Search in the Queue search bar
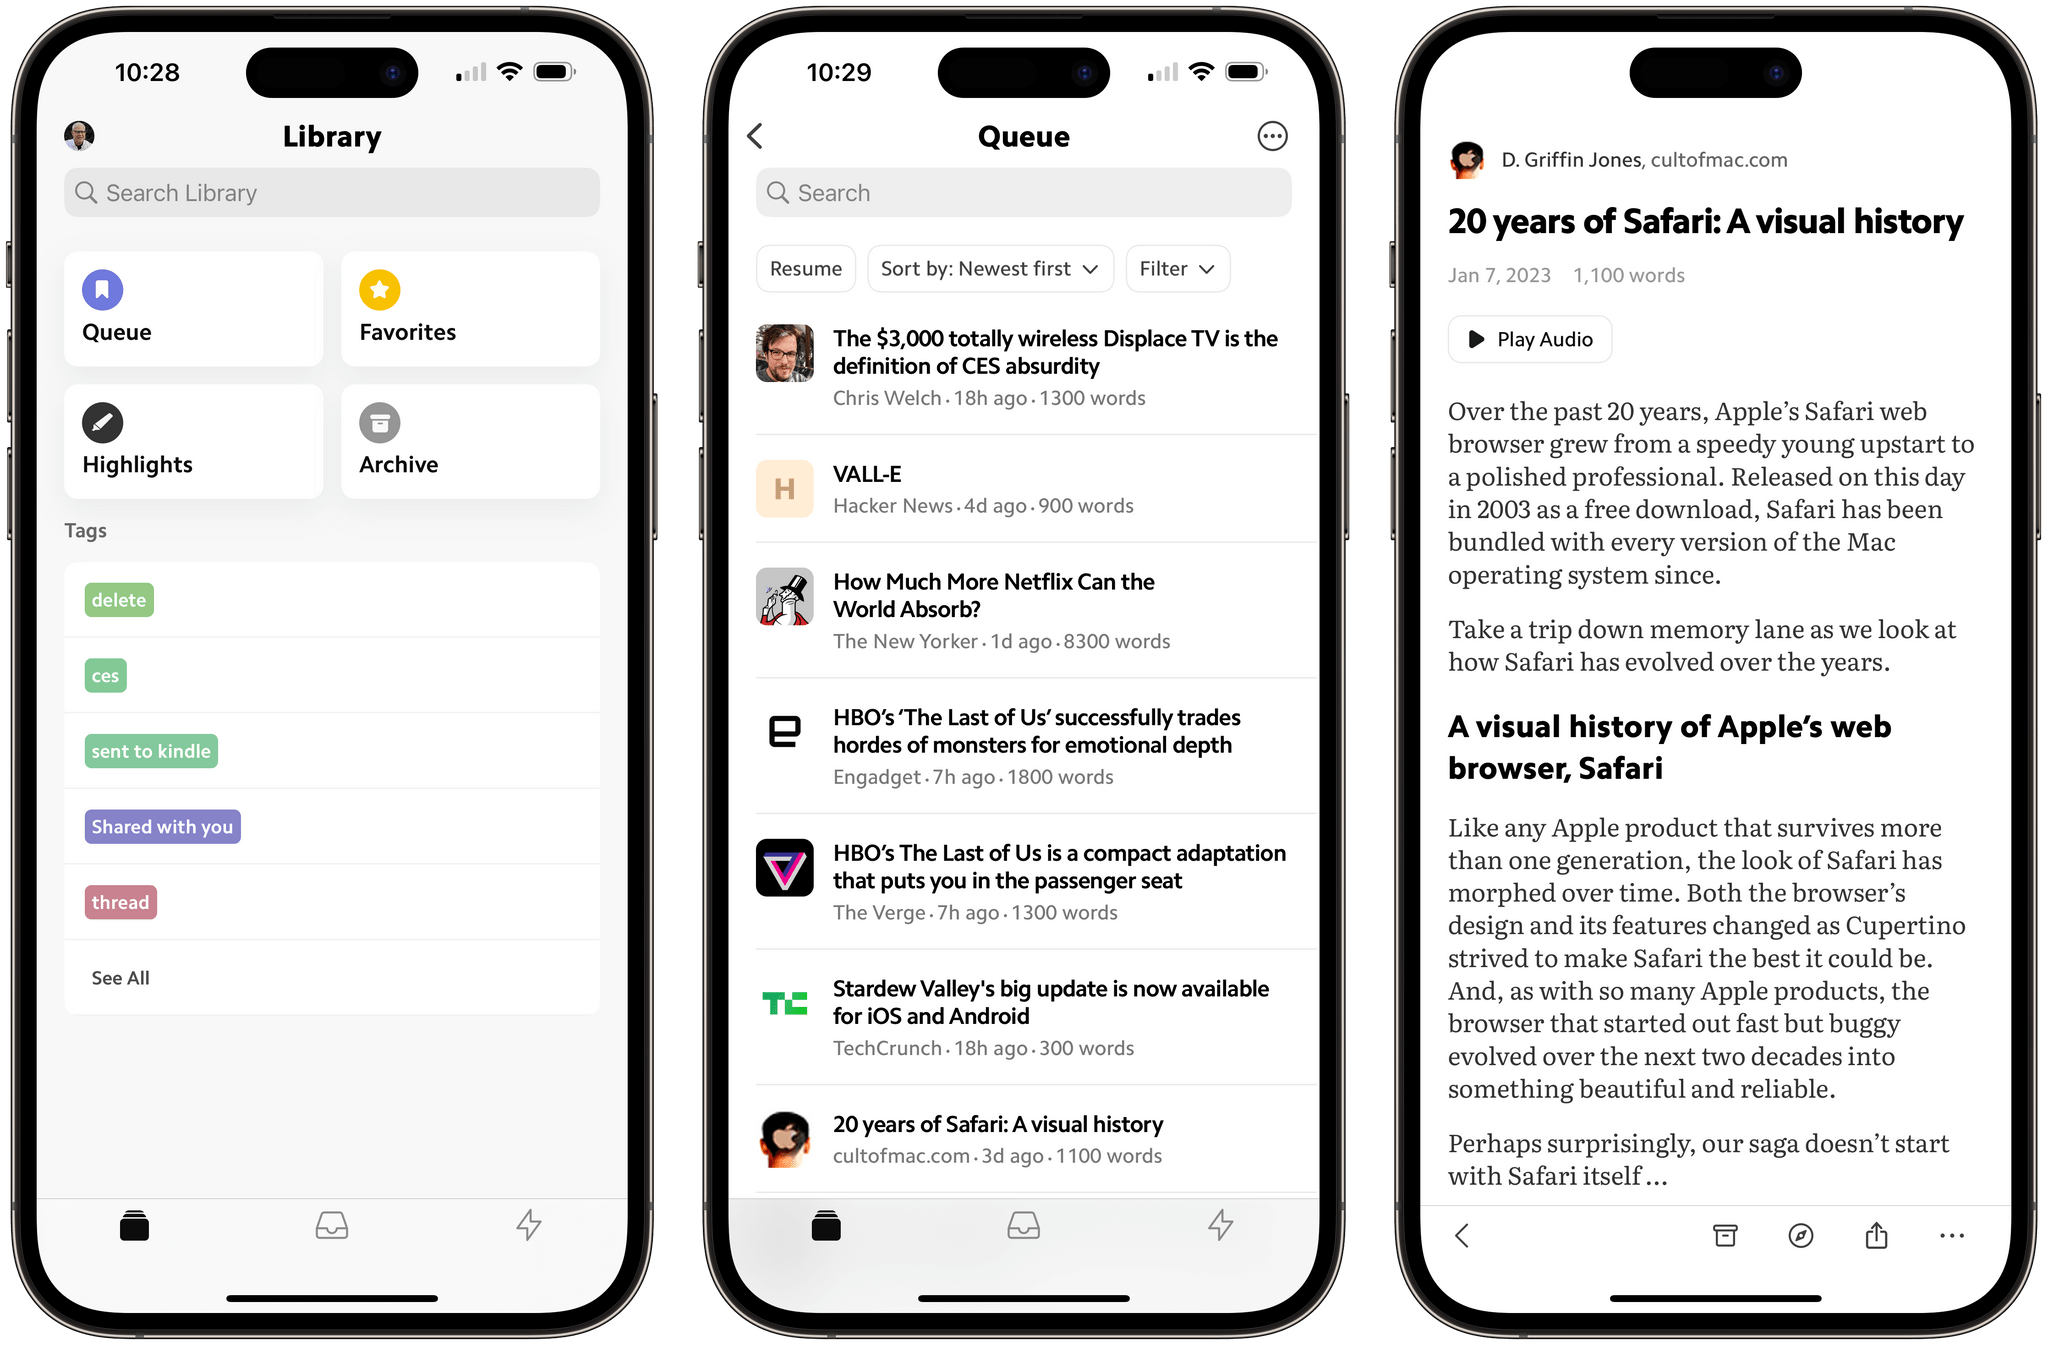The height and width of the screenshot is (1345, 2048). point(1026,192)
